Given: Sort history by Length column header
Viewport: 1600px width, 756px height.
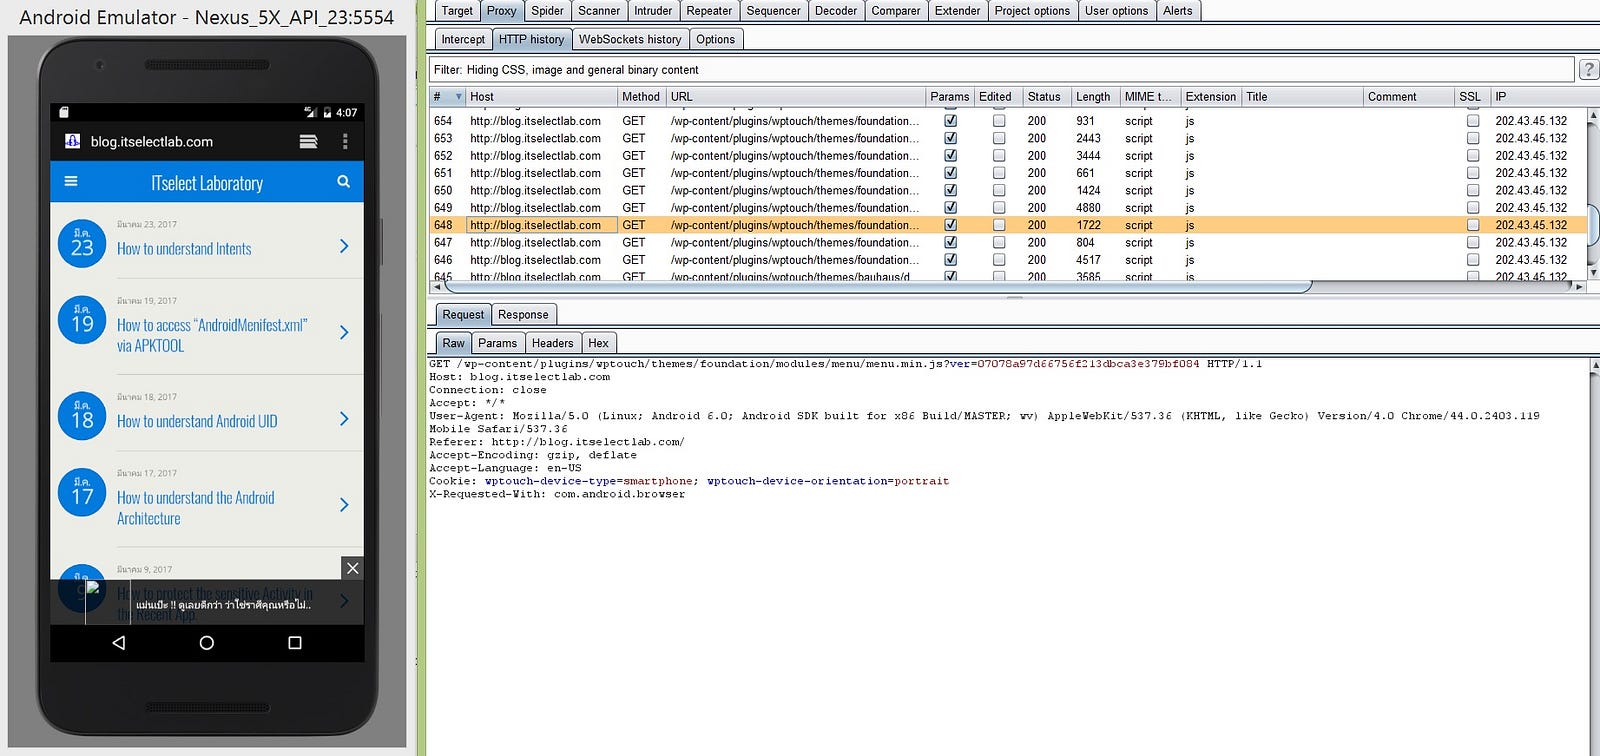Looking at the screenshot, I should pyautogui.click(x=1095, y=97).
